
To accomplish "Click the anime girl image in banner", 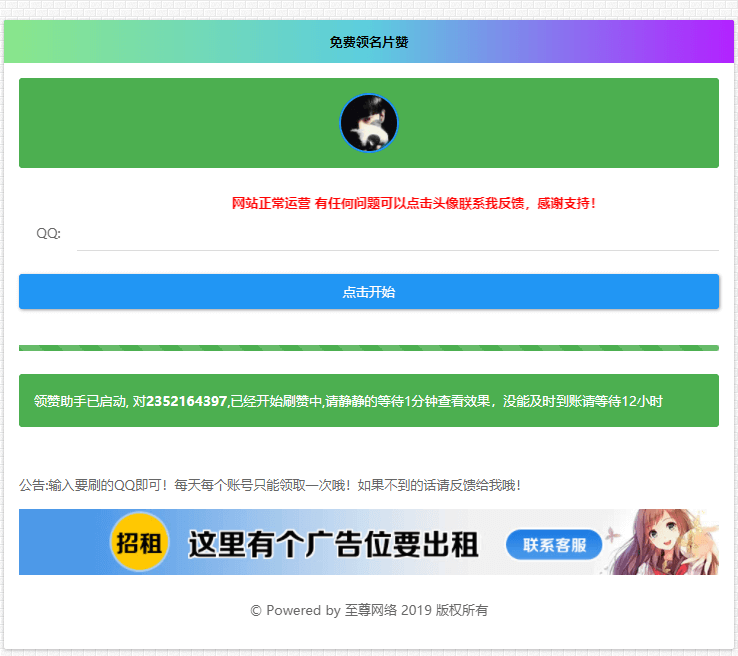I will (662, 542).
